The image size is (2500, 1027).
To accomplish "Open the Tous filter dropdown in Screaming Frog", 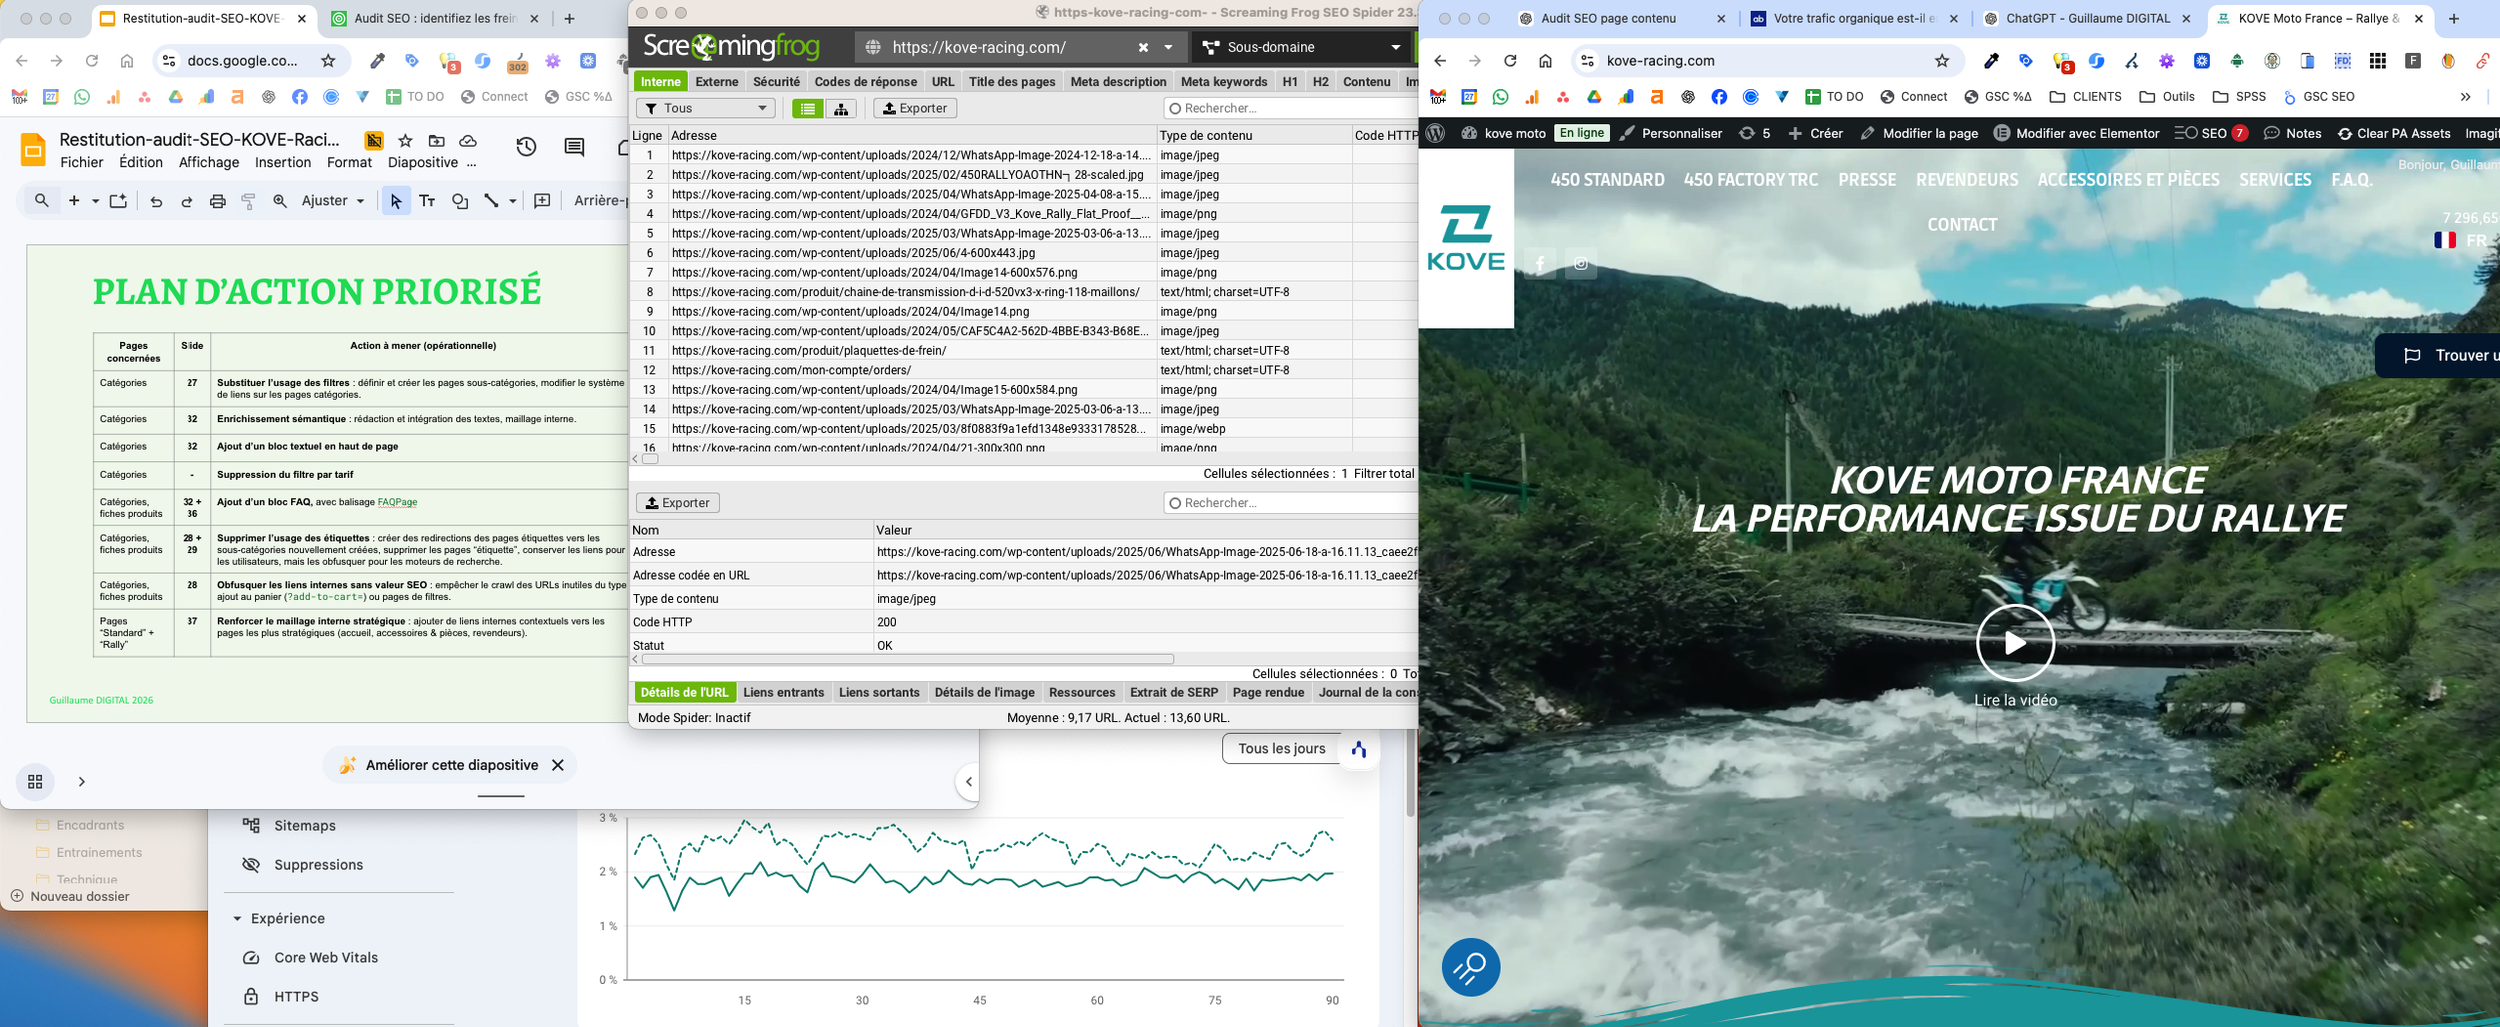I will 705,108.
